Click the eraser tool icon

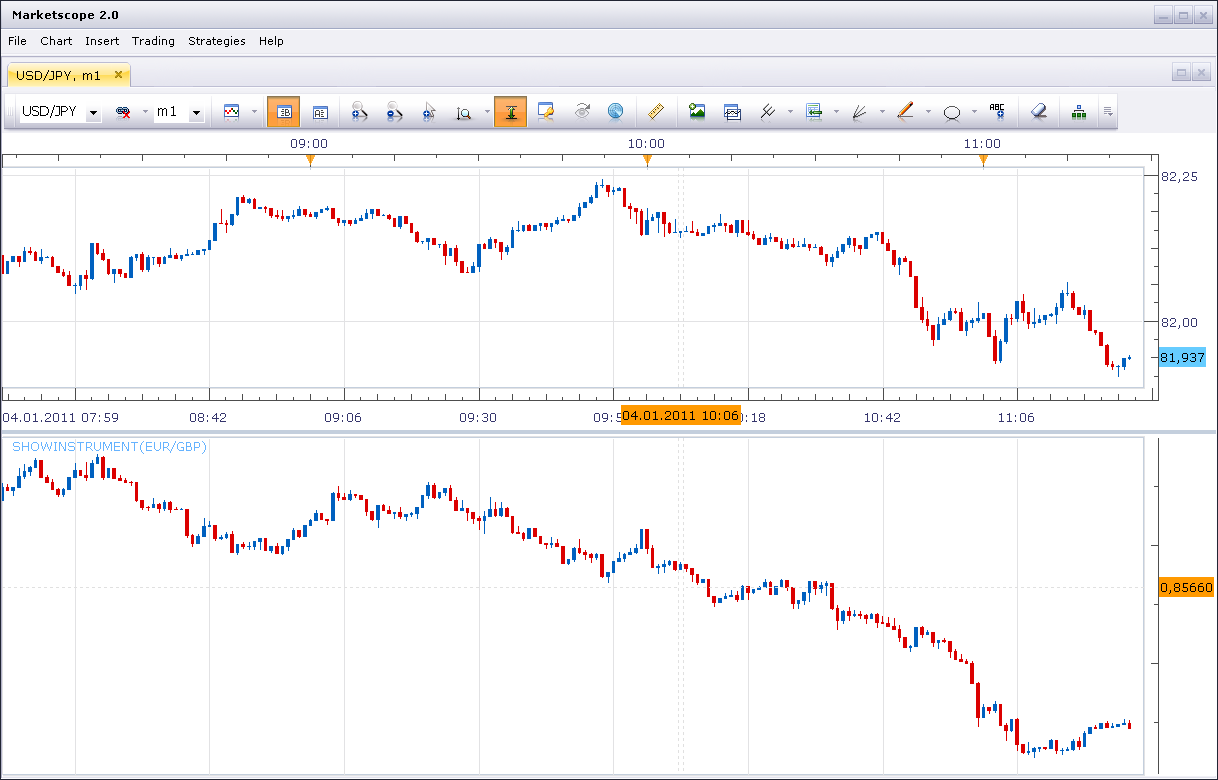pyautogui.click(x=1039, y=112)
